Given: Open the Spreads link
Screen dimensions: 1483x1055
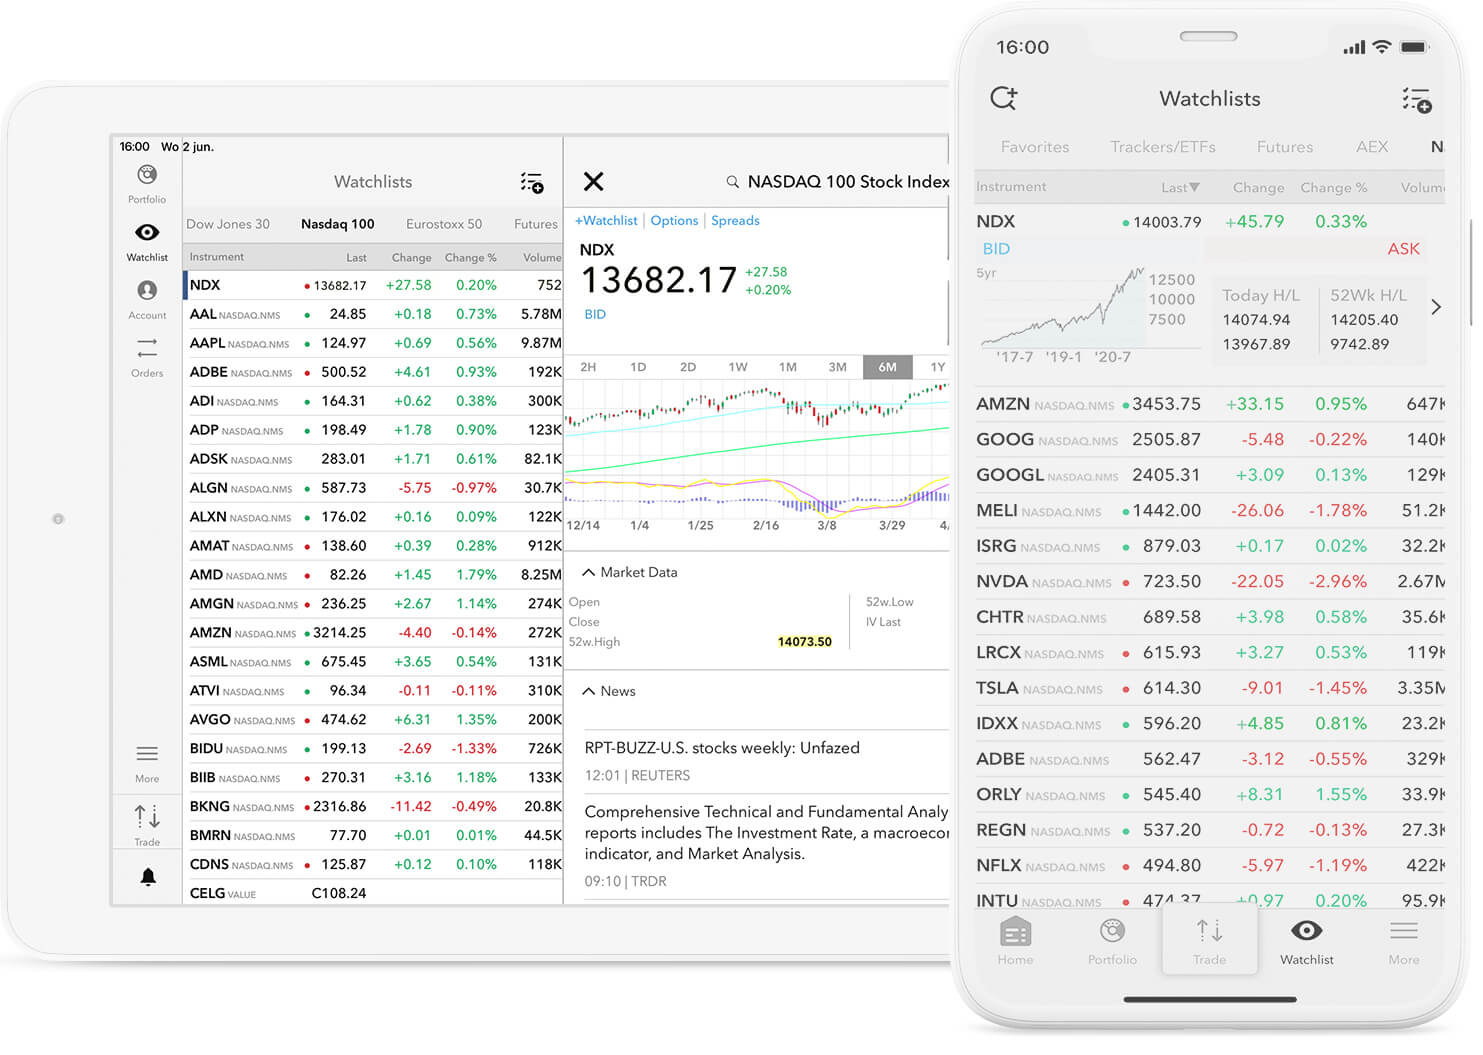Looking at the screenshot, I should pyautogui.click(x=735, y=220).
